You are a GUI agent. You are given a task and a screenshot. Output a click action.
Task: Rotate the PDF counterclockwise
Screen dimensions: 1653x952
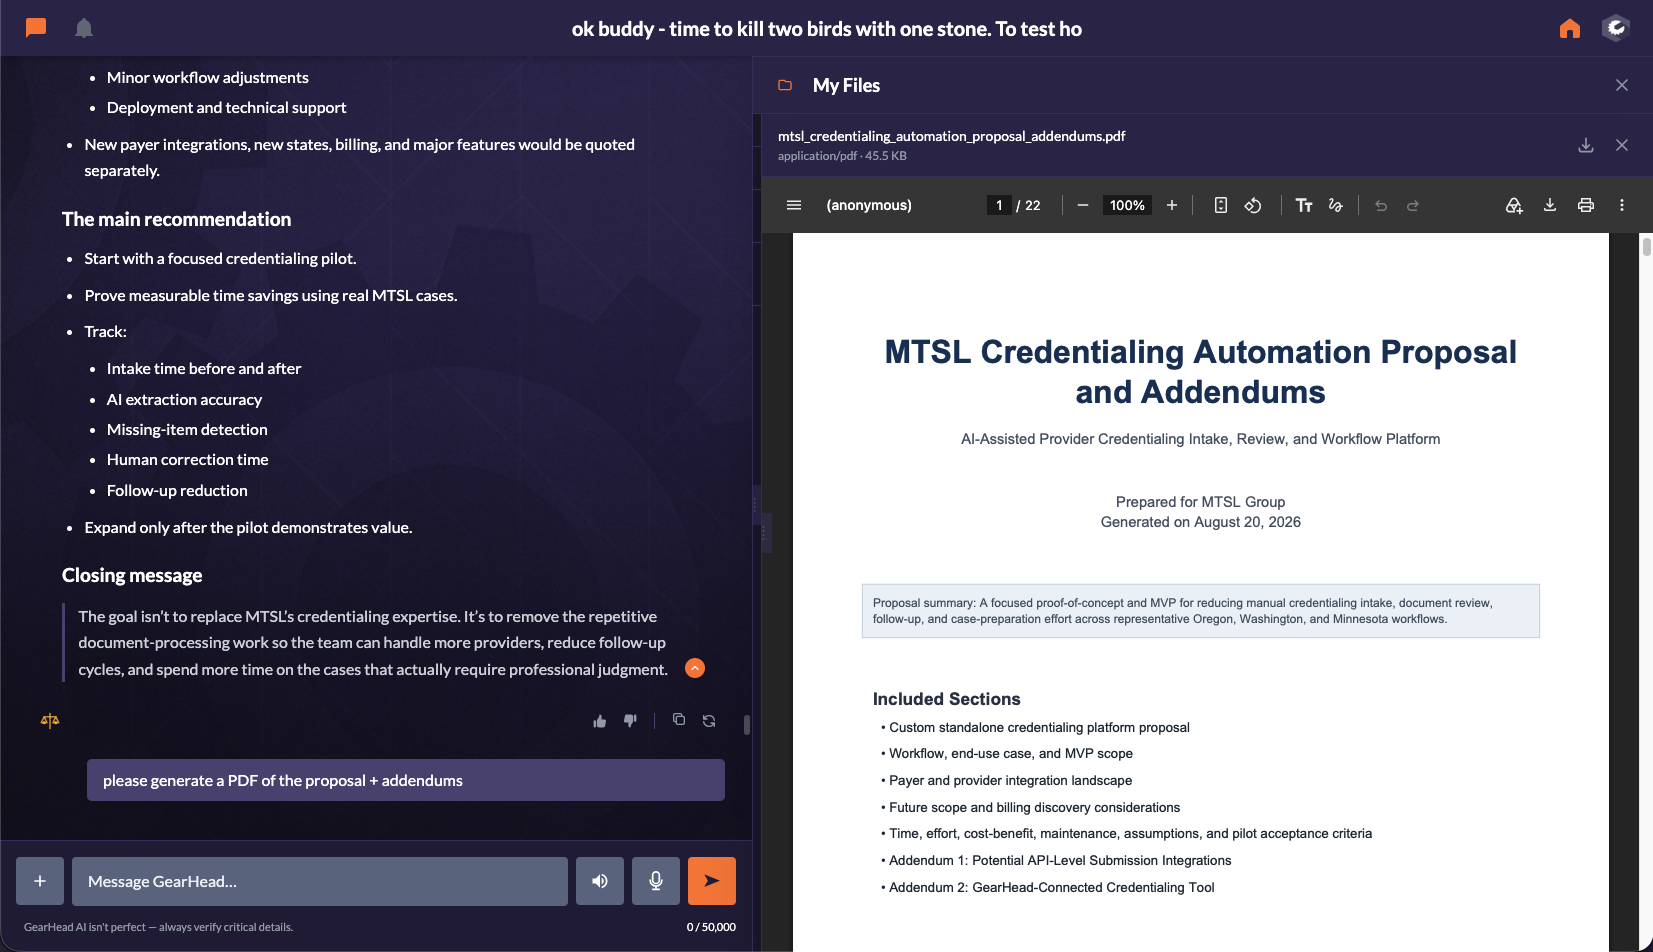[1253, 205]
